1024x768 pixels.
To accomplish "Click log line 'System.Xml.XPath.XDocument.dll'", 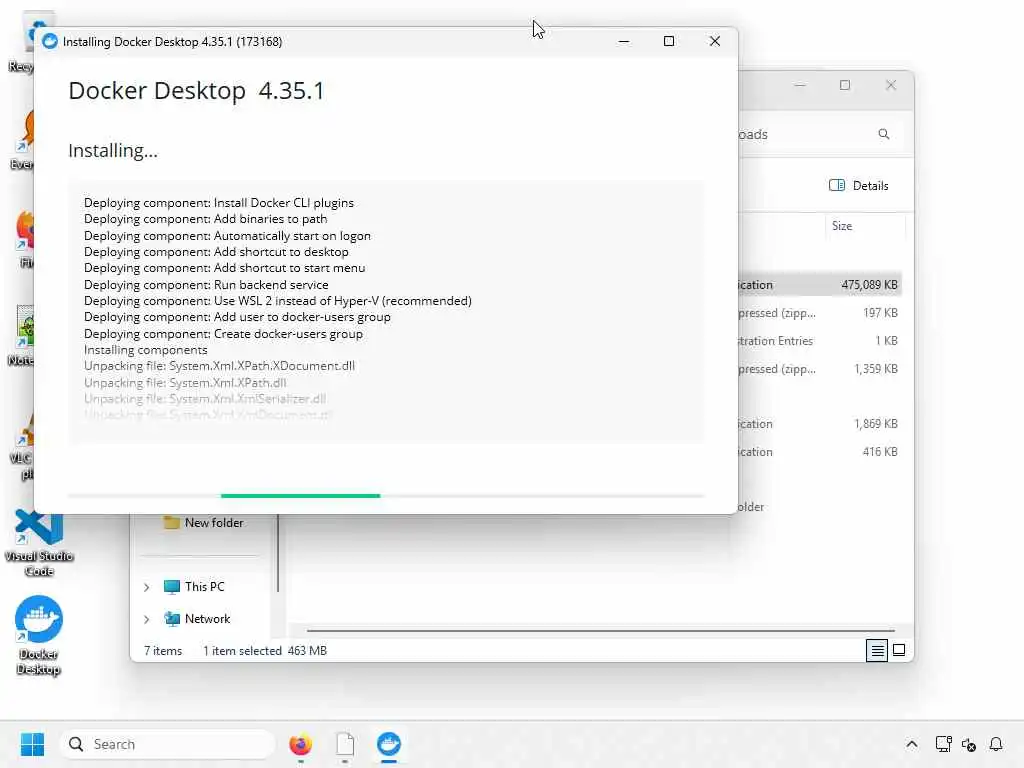I will (x=219, y=366).
